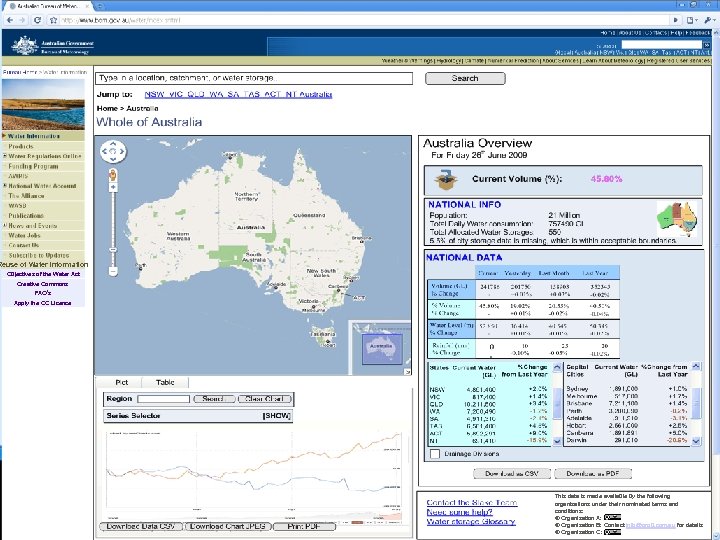Open Publications in the sidebar menu
This screenshot has height=540, width=720.
(26, 215)
